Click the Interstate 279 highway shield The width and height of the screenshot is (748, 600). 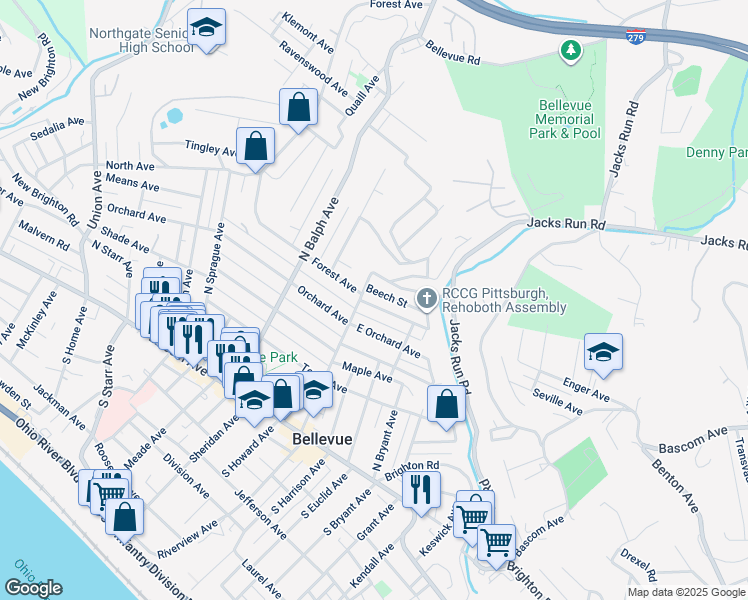[636, 37]
